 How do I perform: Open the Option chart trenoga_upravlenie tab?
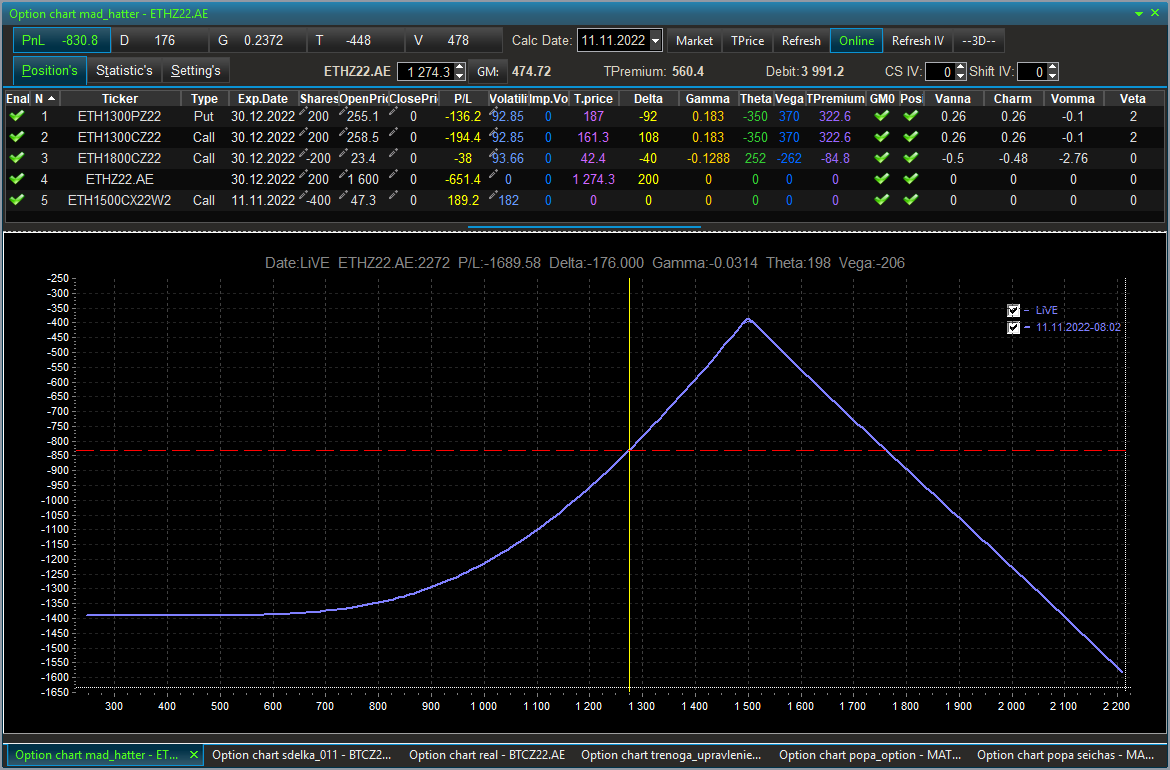click(672, 755)
